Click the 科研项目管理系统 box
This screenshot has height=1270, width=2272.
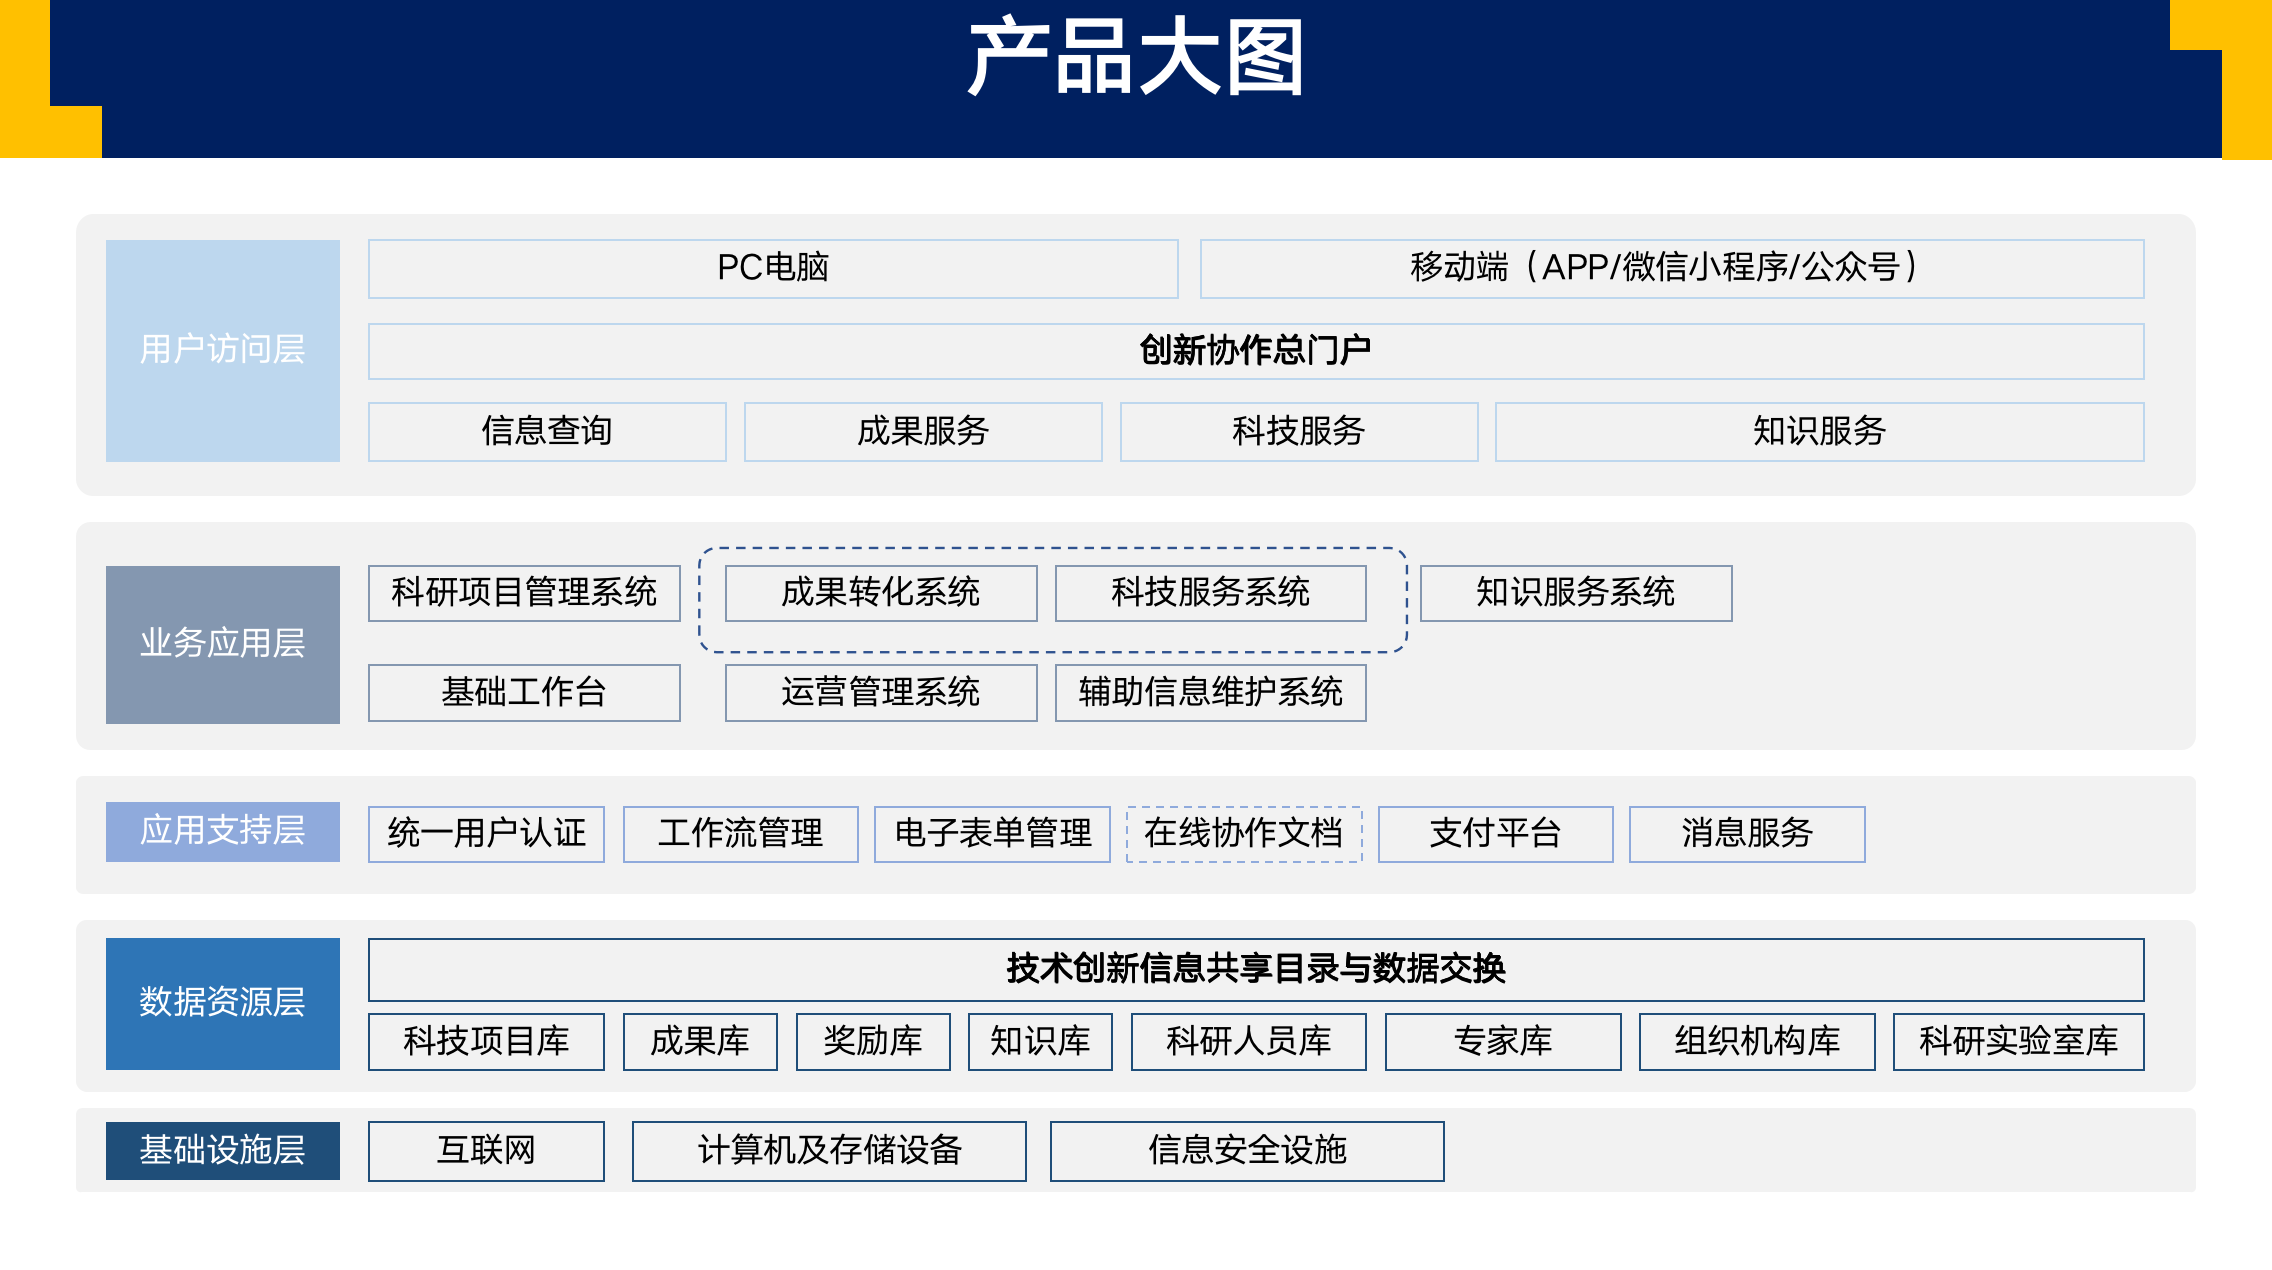[x=524, y=593]
